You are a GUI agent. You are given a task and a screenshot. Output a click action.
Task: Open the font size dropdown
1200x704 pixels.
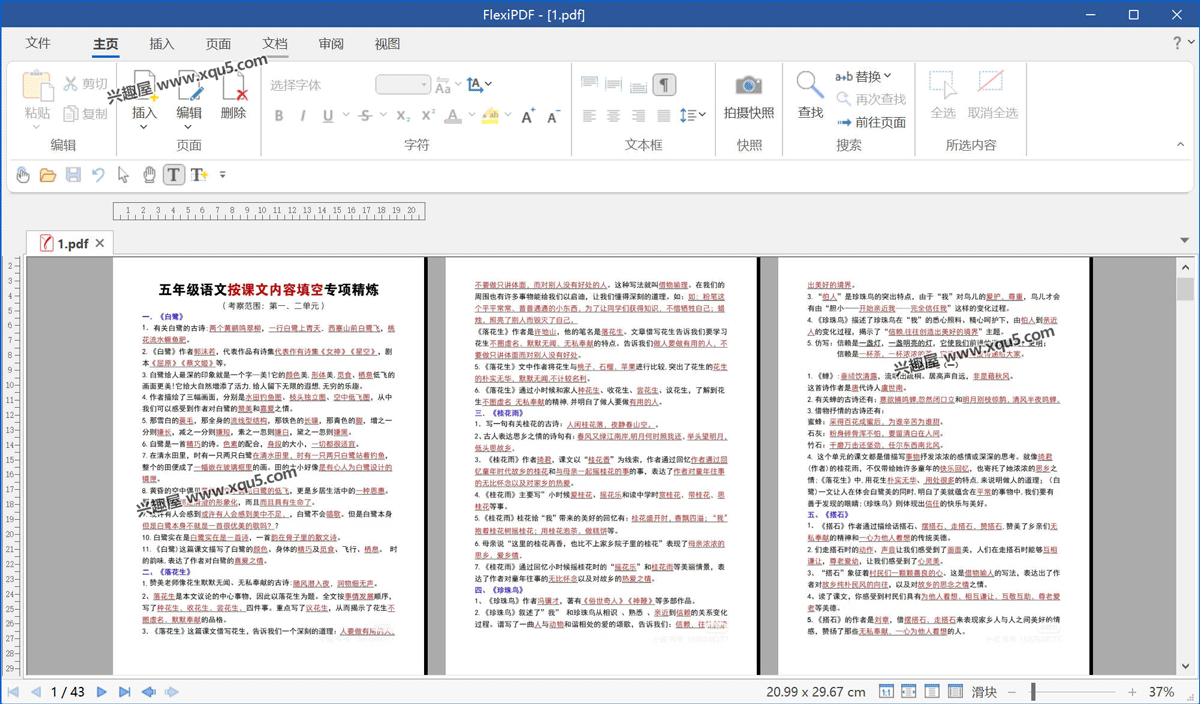(x=425, y=85)
